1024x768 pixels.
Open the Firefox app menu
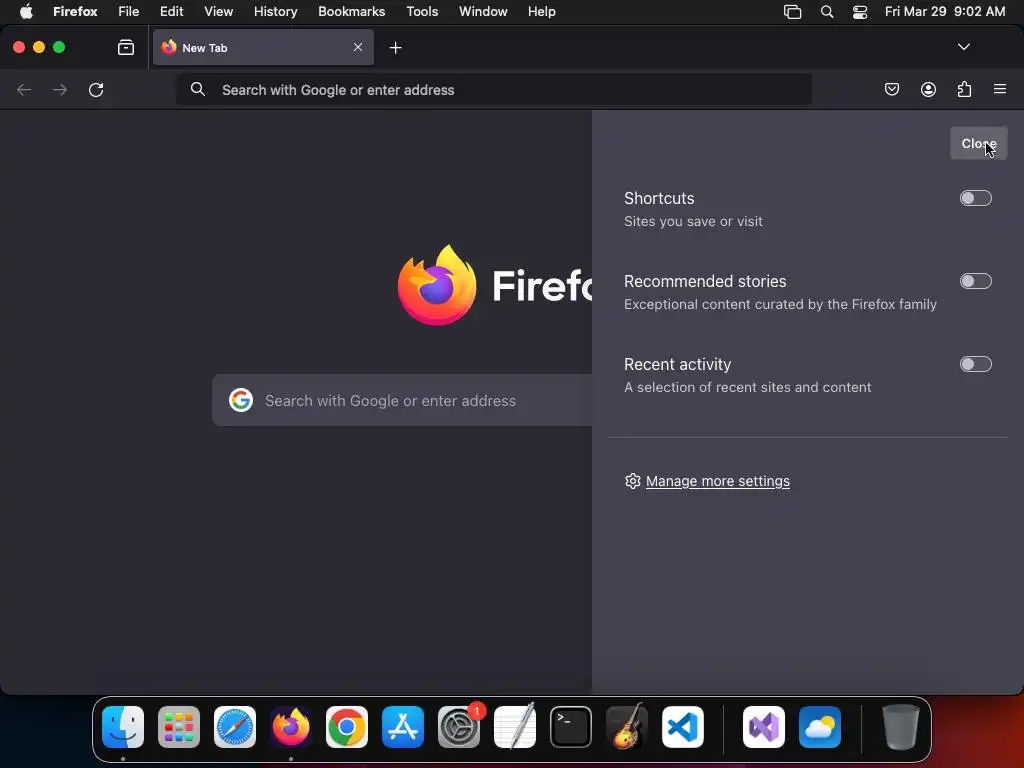point(75,12)
